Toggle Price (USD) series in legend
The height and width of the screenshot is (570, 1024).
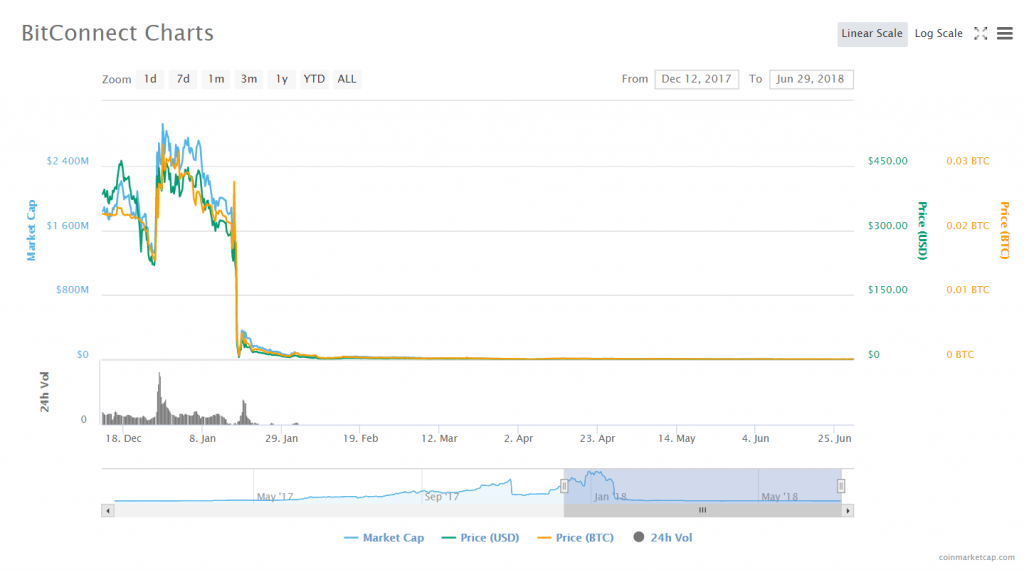480,538
